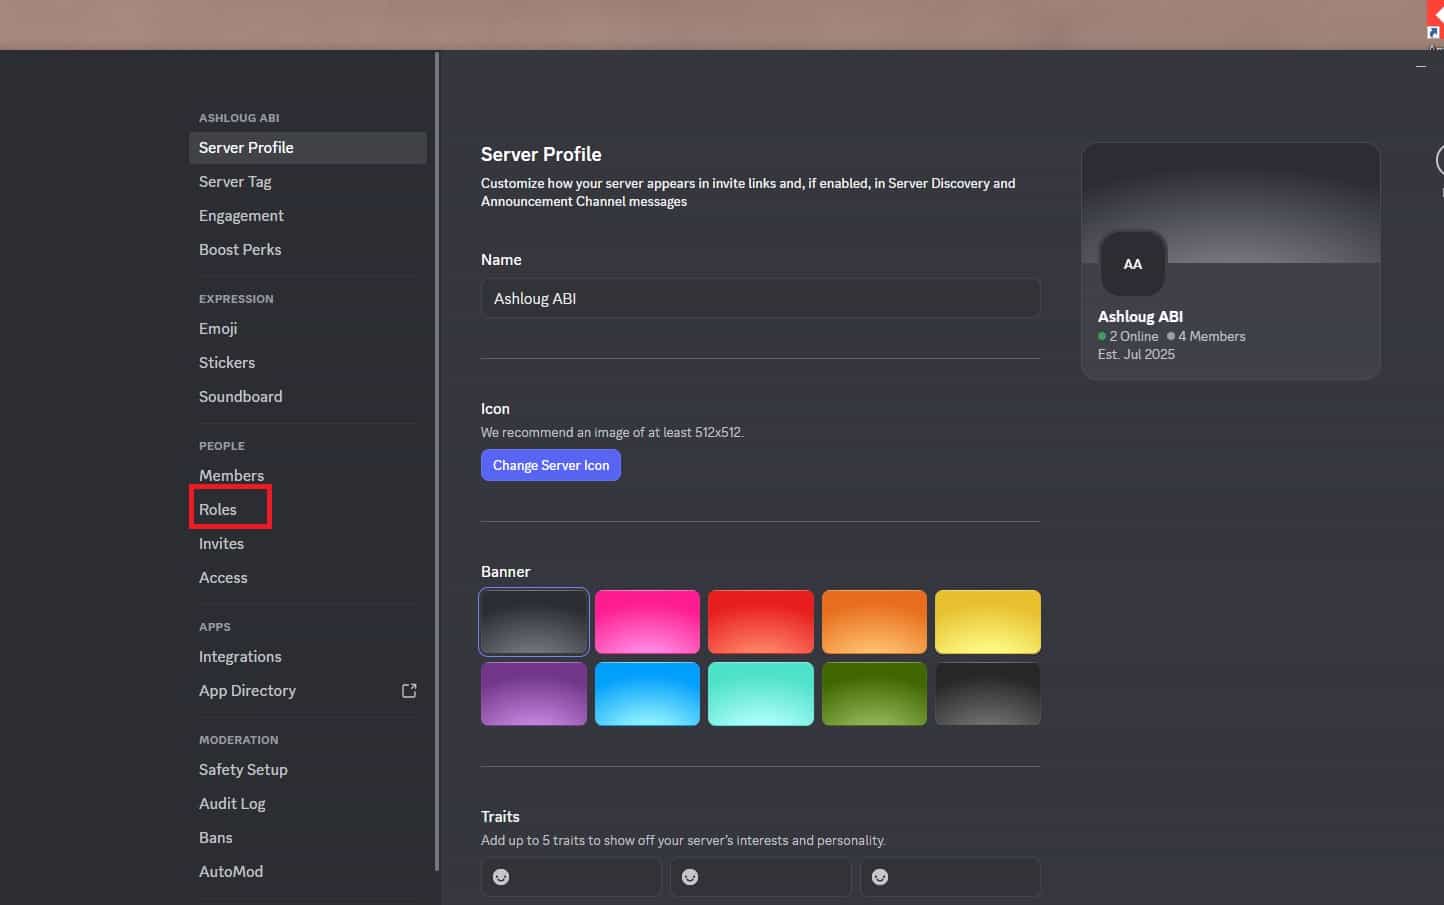
Task: Open the AutoMod settings
Action: point(231,872)
